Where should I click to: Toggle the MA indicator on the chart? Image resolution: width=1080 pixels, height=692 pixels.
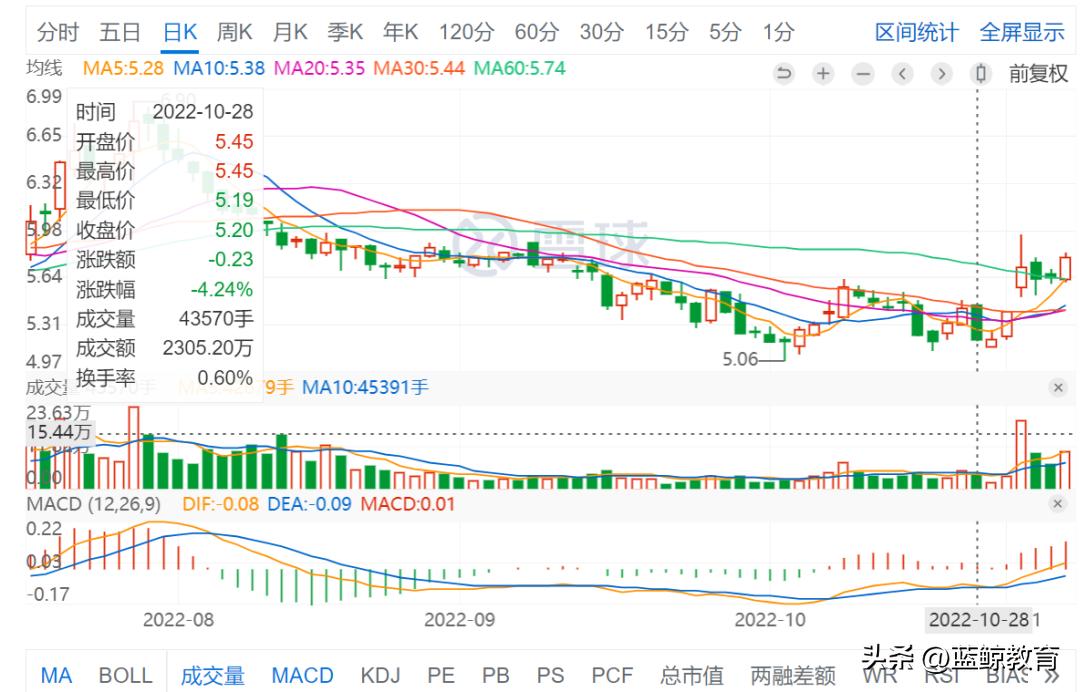point(56,676)
